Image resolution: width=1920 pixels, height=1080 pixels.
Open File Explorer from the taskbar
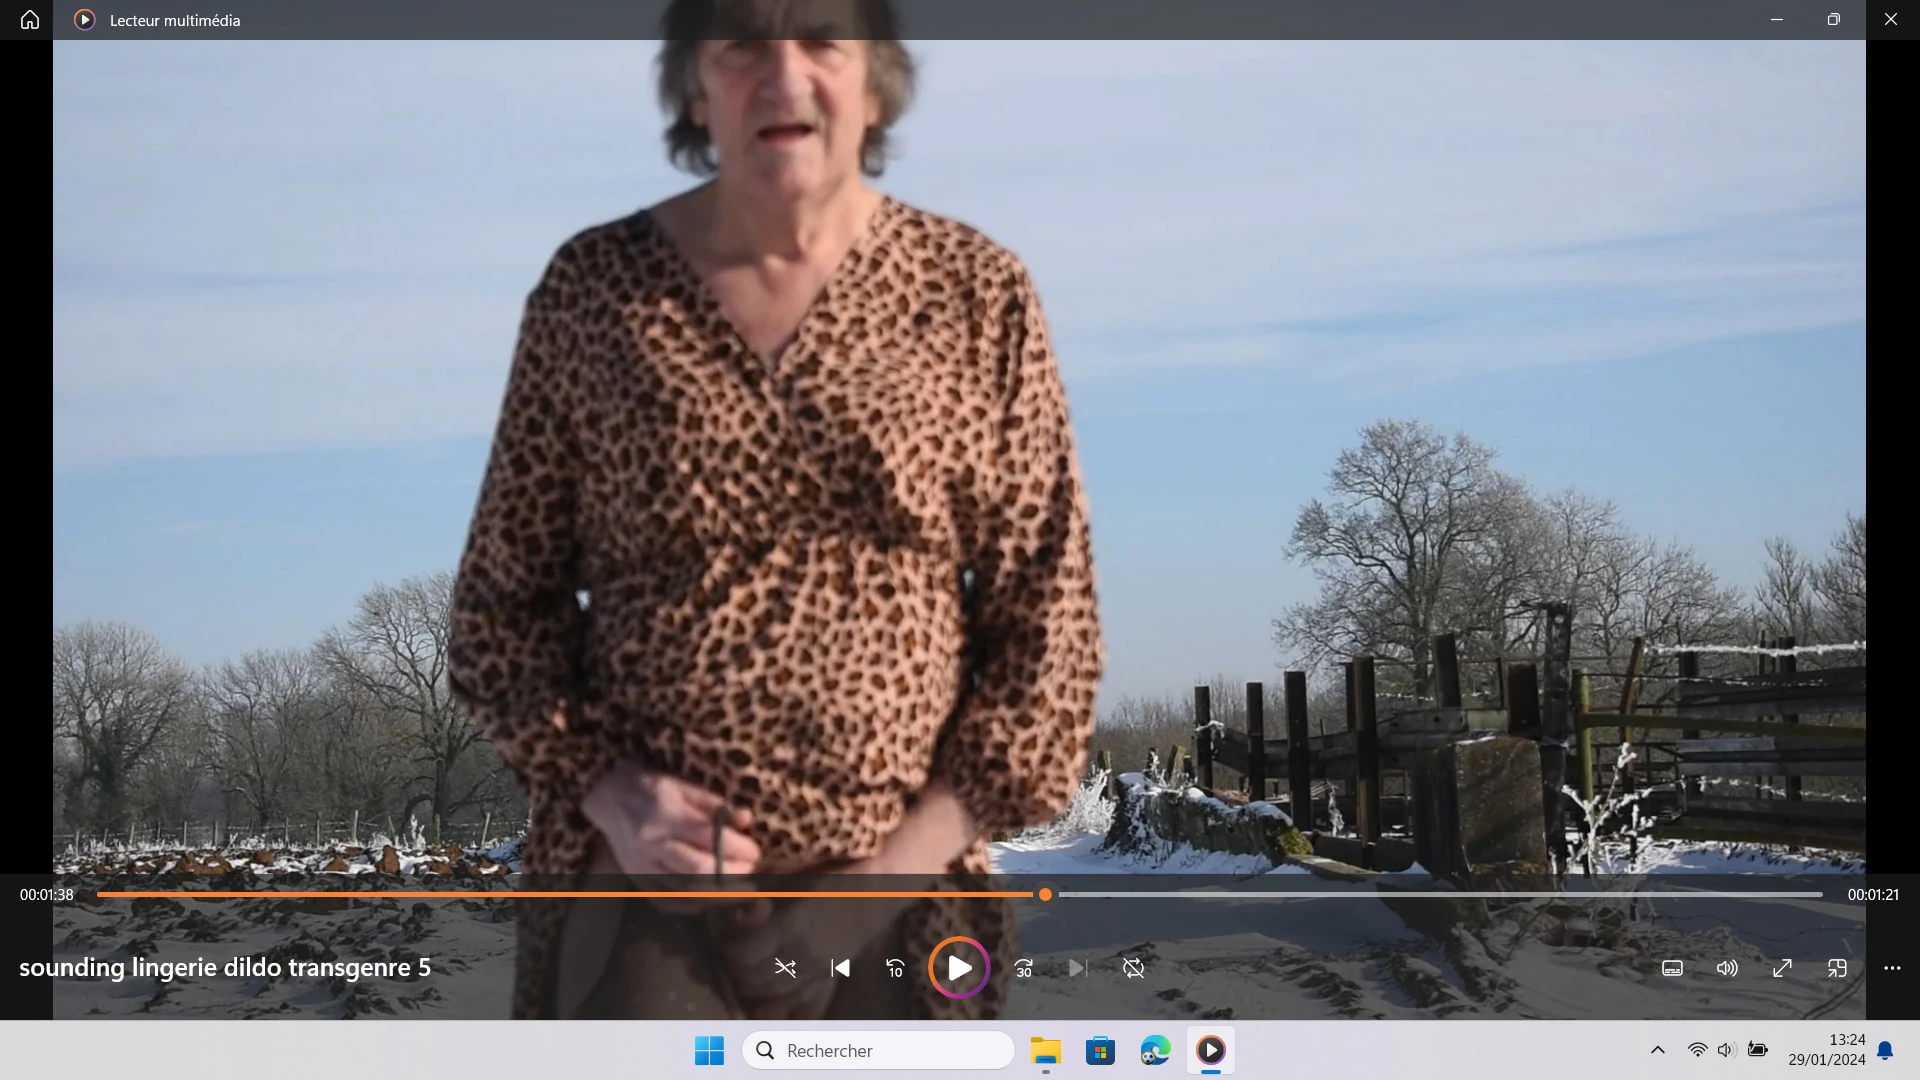tap(1046, 1050)
